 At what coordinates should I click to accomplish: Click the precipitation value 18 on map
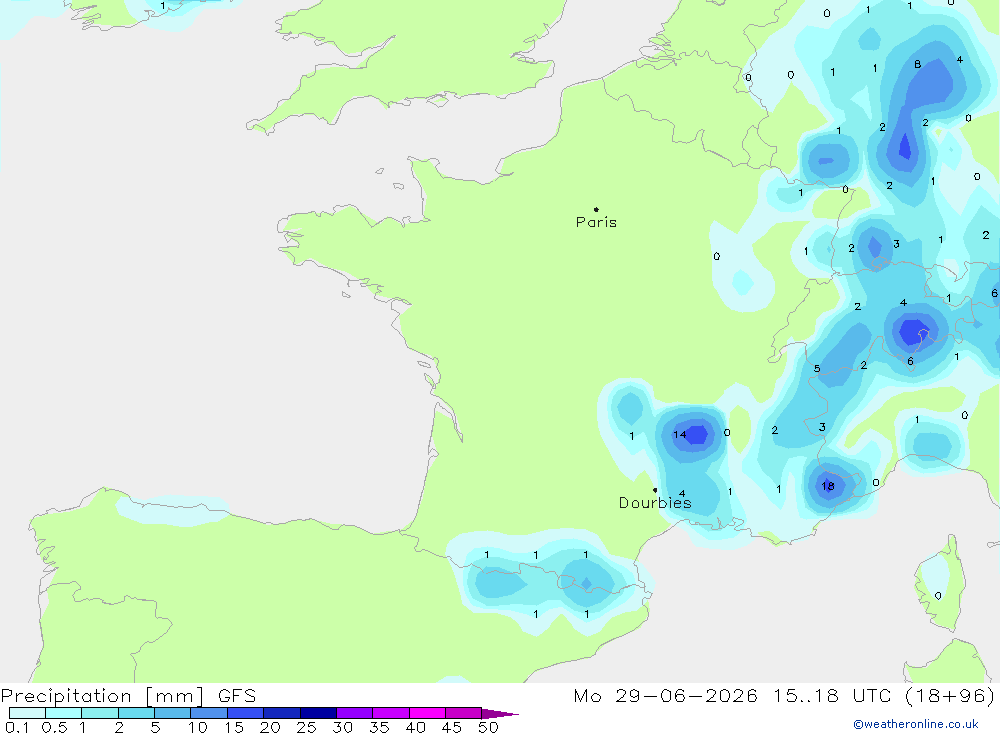point(828,486)
